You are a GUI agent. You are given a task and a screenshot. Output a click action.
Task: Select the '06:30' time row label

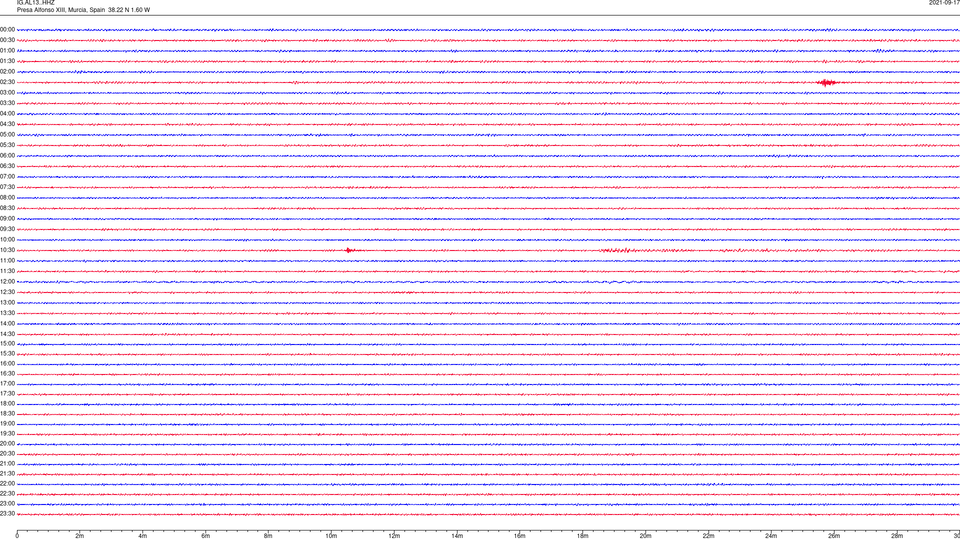[7, 166]
